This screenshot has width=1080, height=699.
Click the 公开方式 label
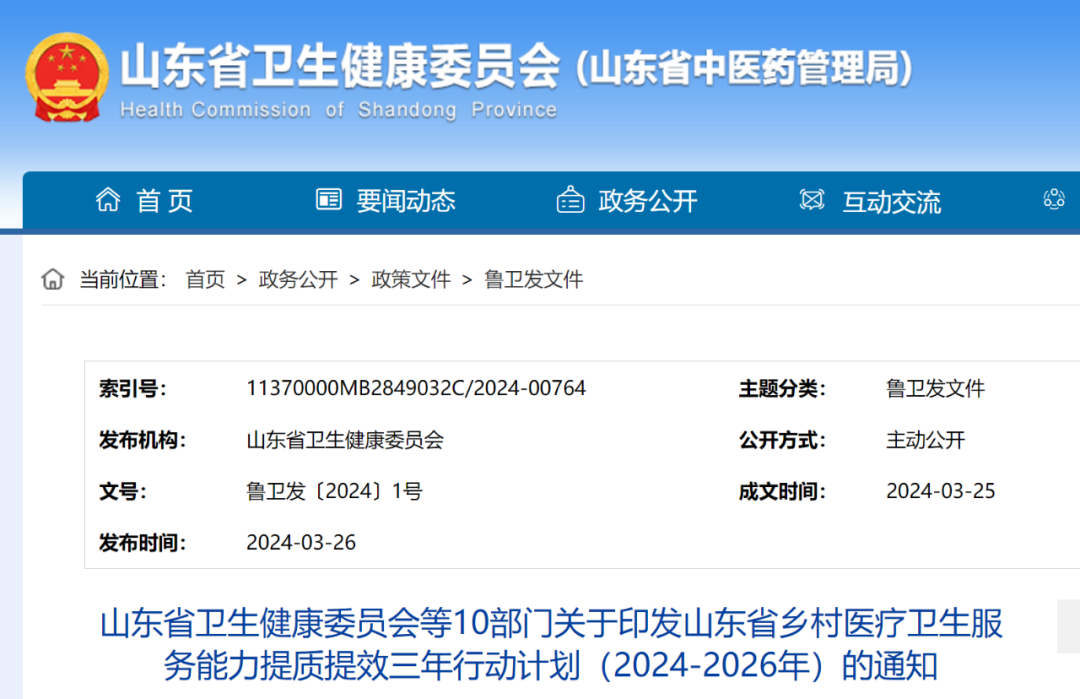(x=782, y=440)
